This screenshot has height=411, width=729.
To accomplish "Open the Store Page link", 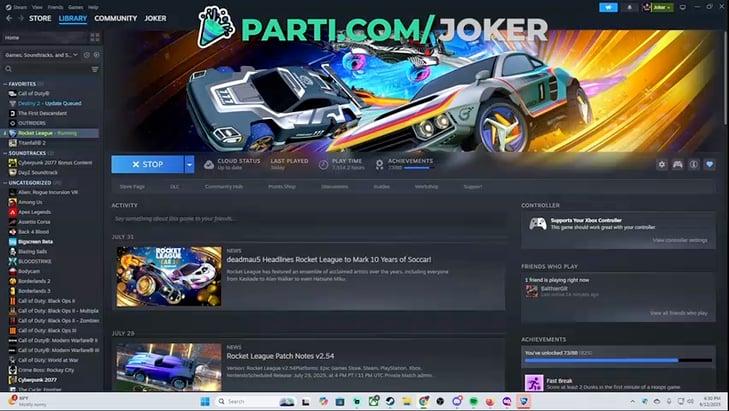I will pyautogui.click(x=132, y=186).
